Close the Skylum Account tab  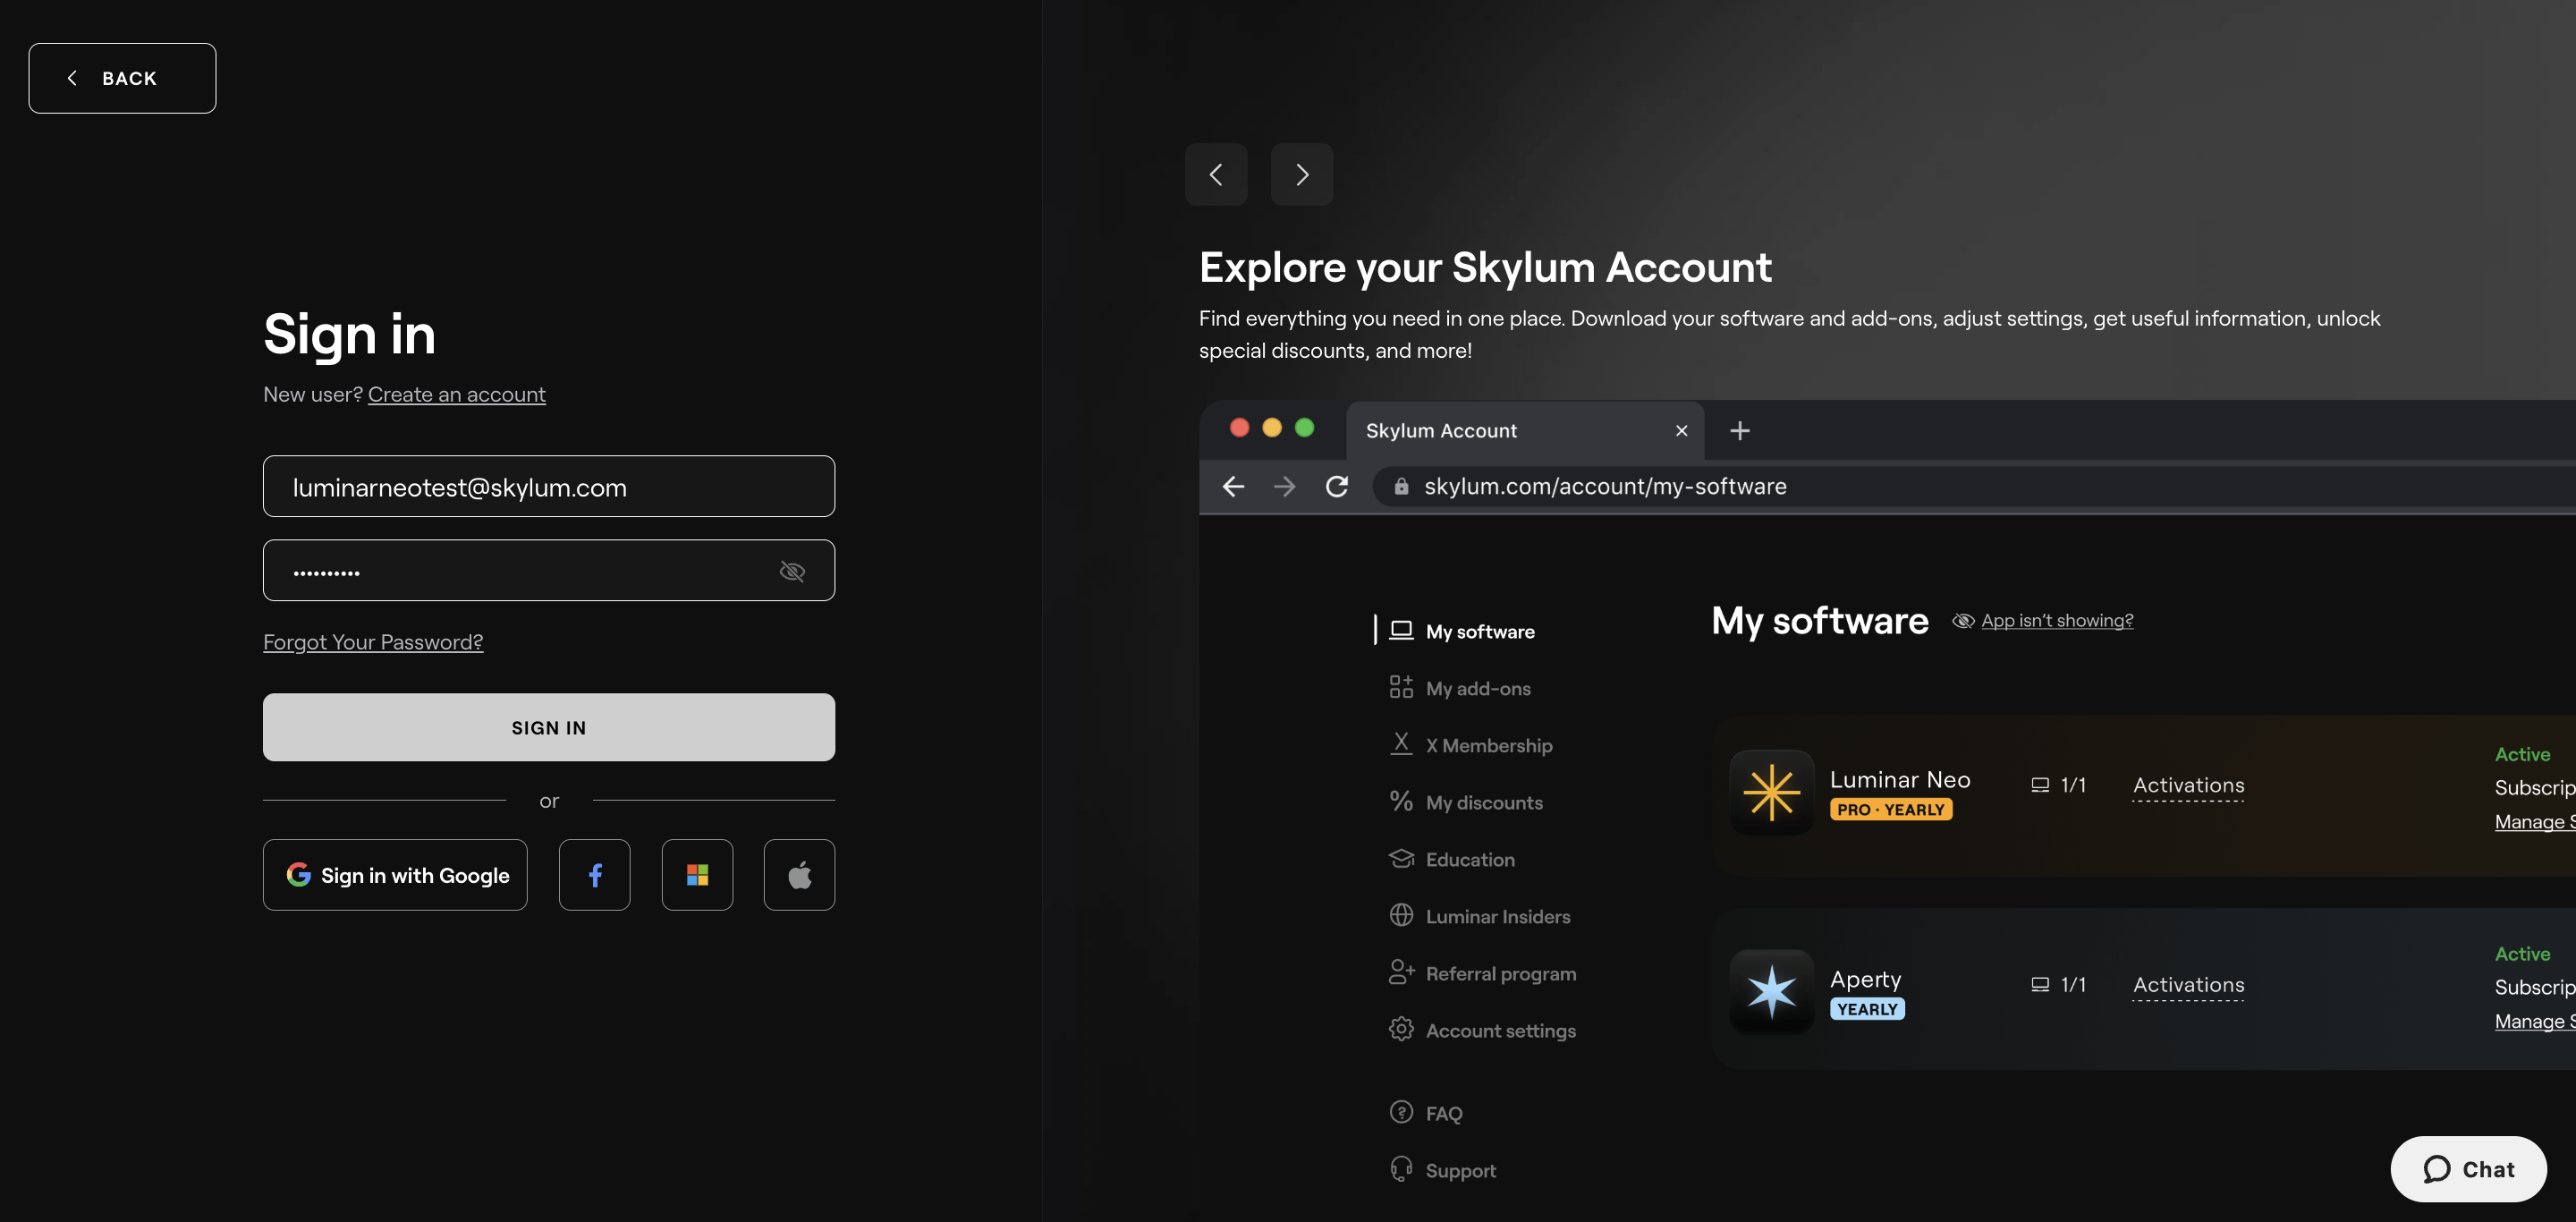[1681, 430]
